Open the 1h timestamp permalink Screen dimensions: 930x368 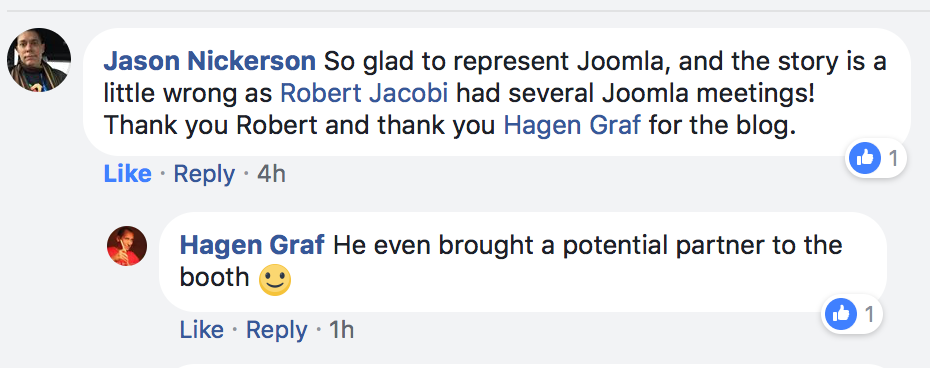coord(341,330)
